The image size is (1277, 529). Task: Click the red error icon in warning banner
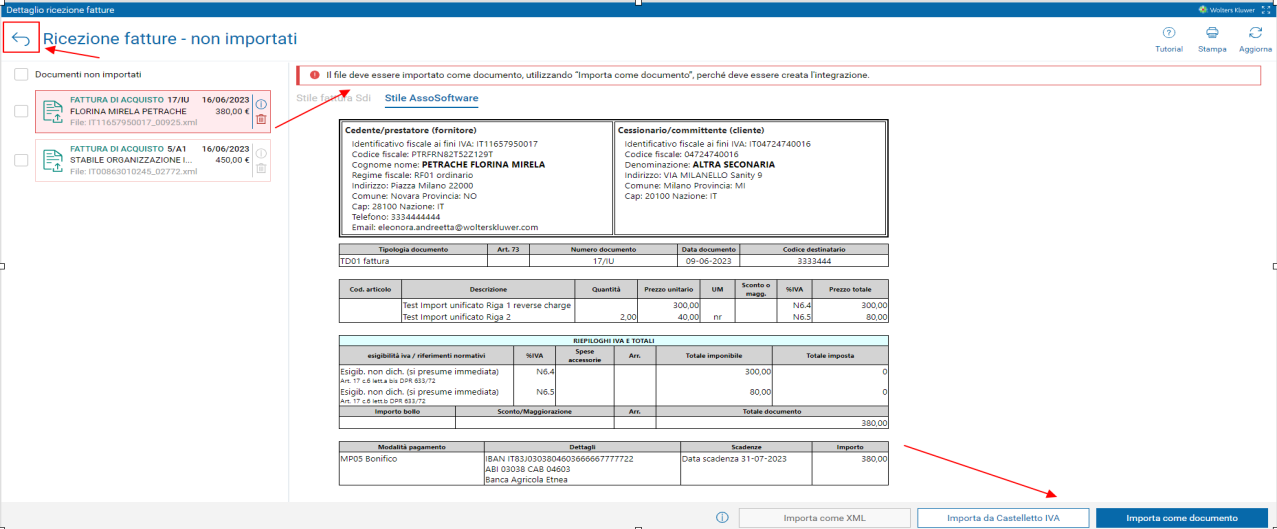(x=314, y=75)
